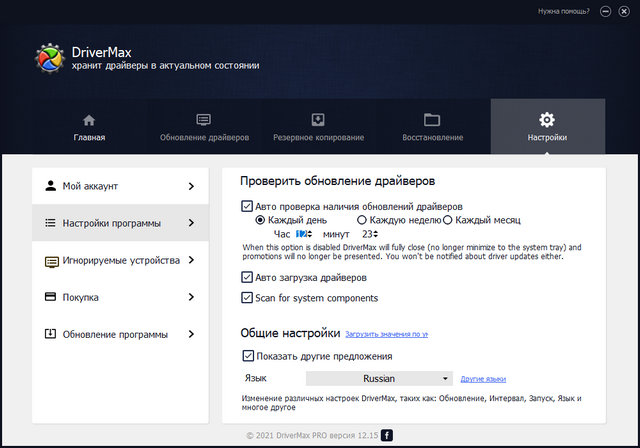Uncheck Scan for system components
This screenshot has width=640, height=448.
(248, 298)
